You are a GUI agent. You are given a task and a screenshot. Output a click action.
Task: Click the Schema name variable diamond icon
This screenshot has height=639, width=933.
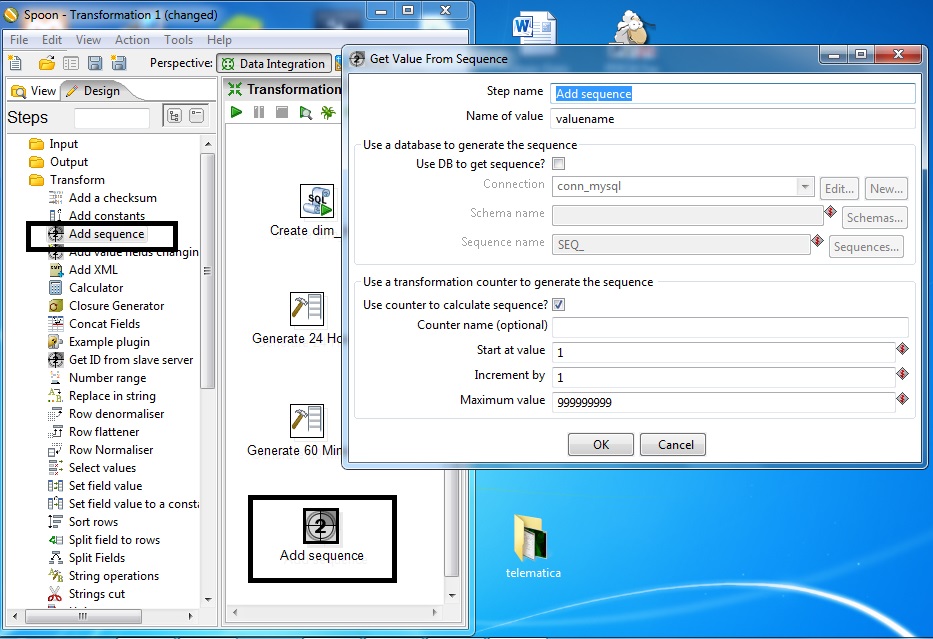[x=831, y=211]
